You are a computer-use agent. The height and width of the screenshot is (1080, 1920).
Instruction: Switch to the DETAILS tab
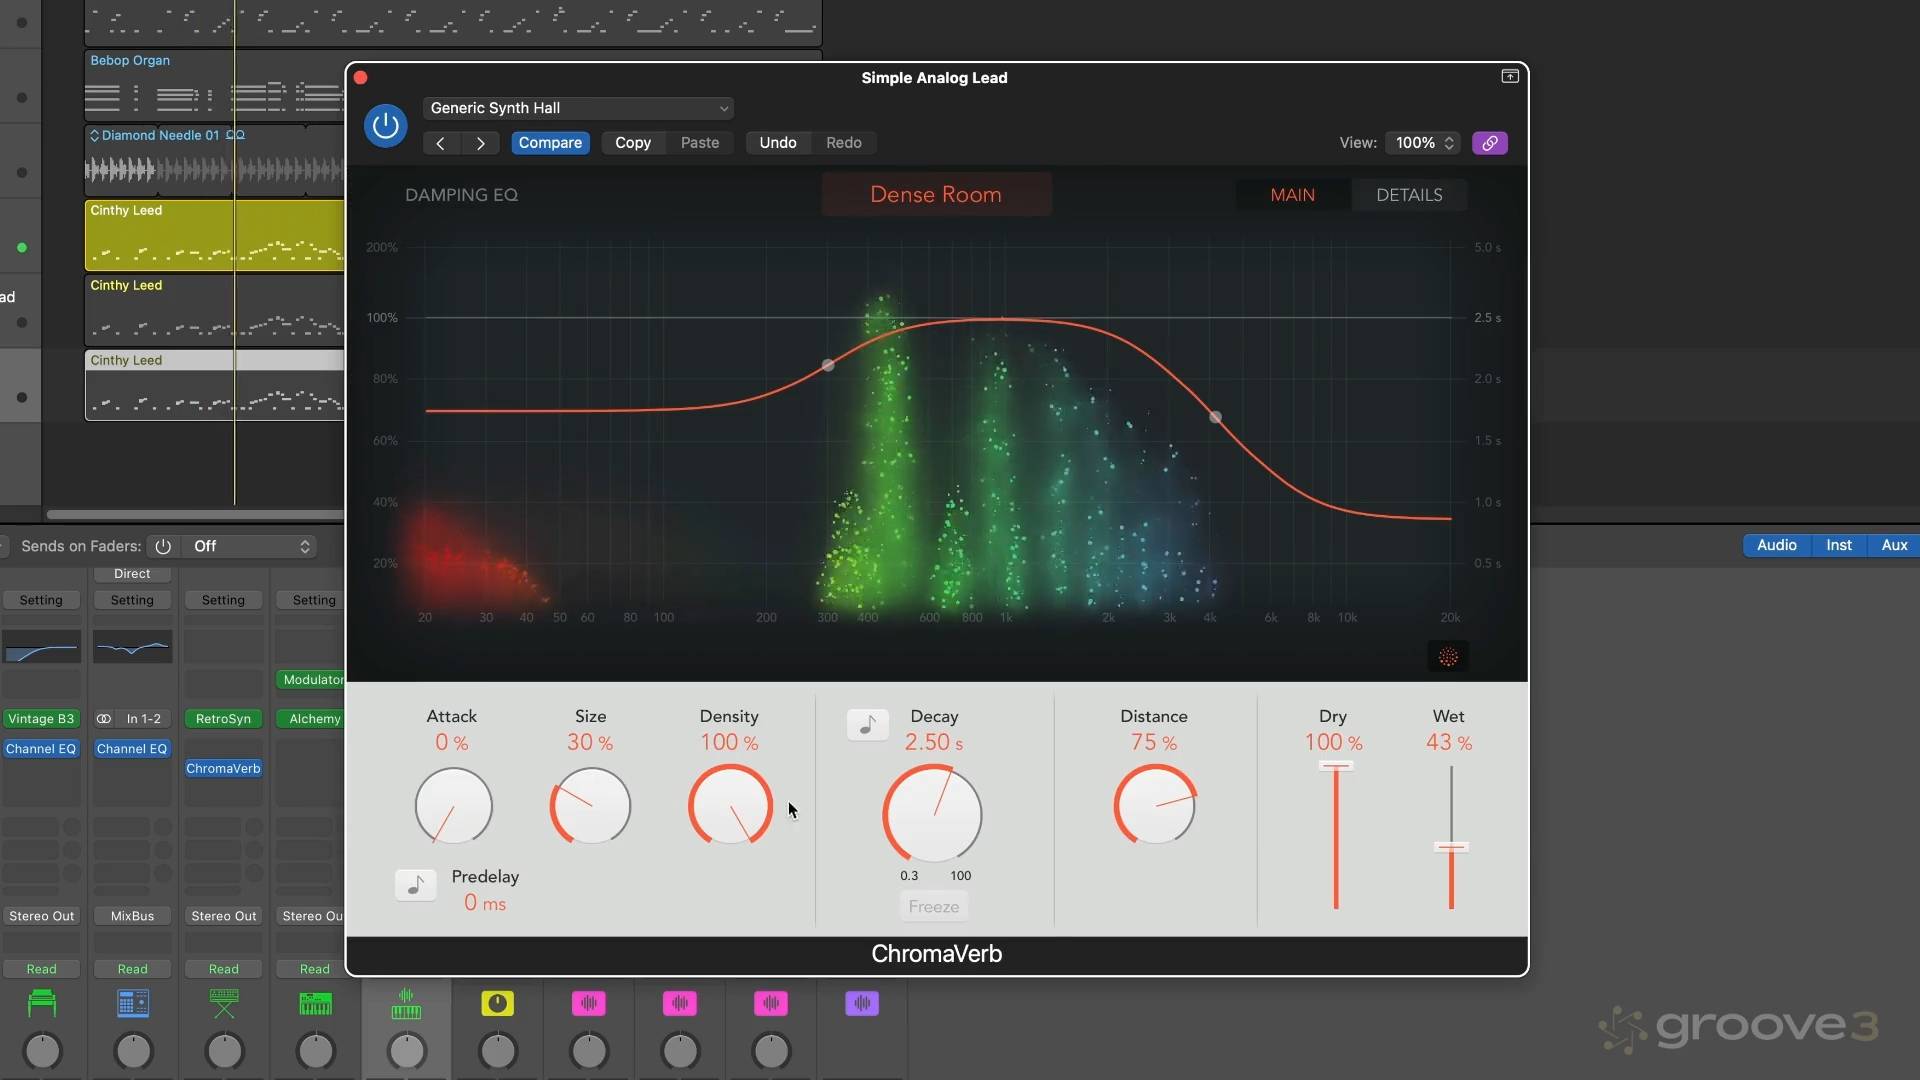1408,195
